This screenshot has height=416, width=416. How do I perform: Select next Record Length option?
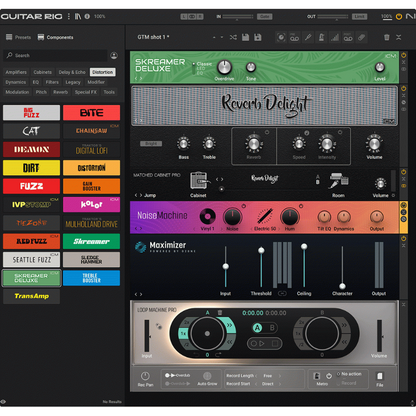point(280,376)
